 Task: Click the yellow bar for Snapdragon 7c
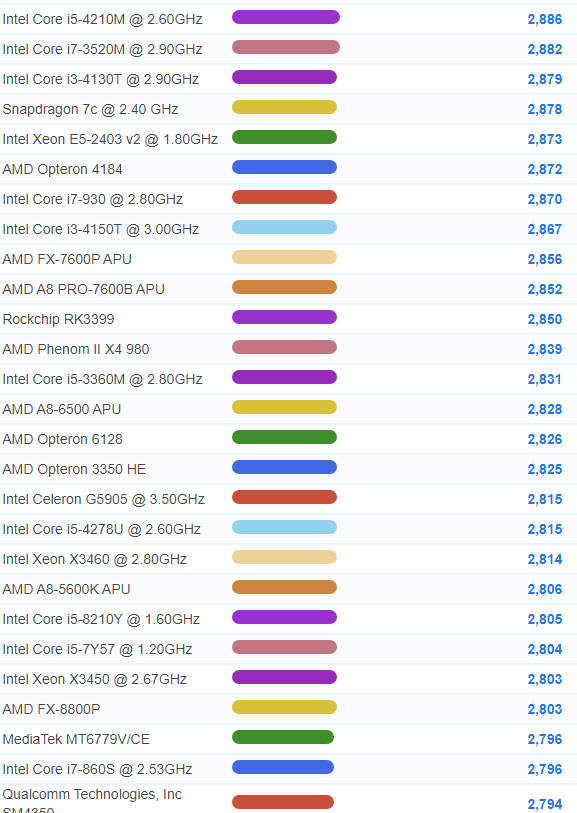(284, 107)
